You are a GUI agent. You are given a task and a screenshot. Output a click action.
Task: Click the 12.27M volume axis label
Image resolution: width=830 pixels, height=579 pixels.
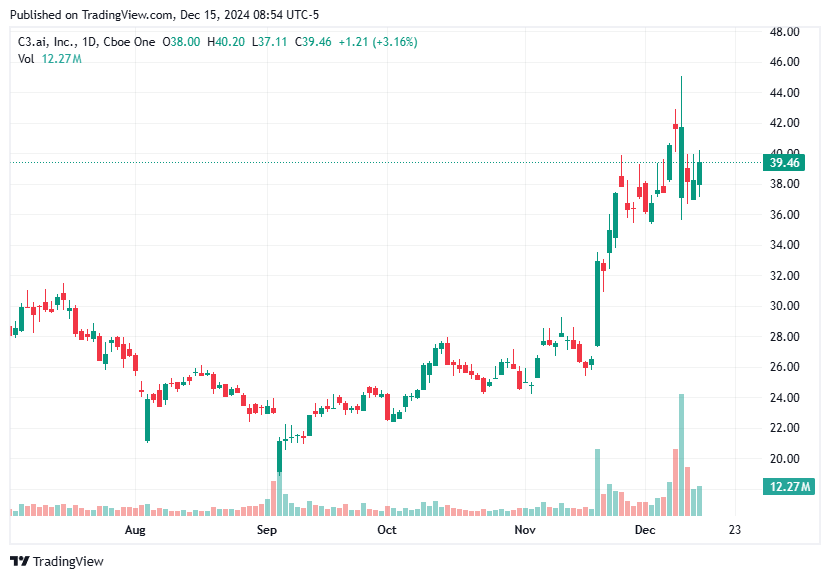(788, 486)
